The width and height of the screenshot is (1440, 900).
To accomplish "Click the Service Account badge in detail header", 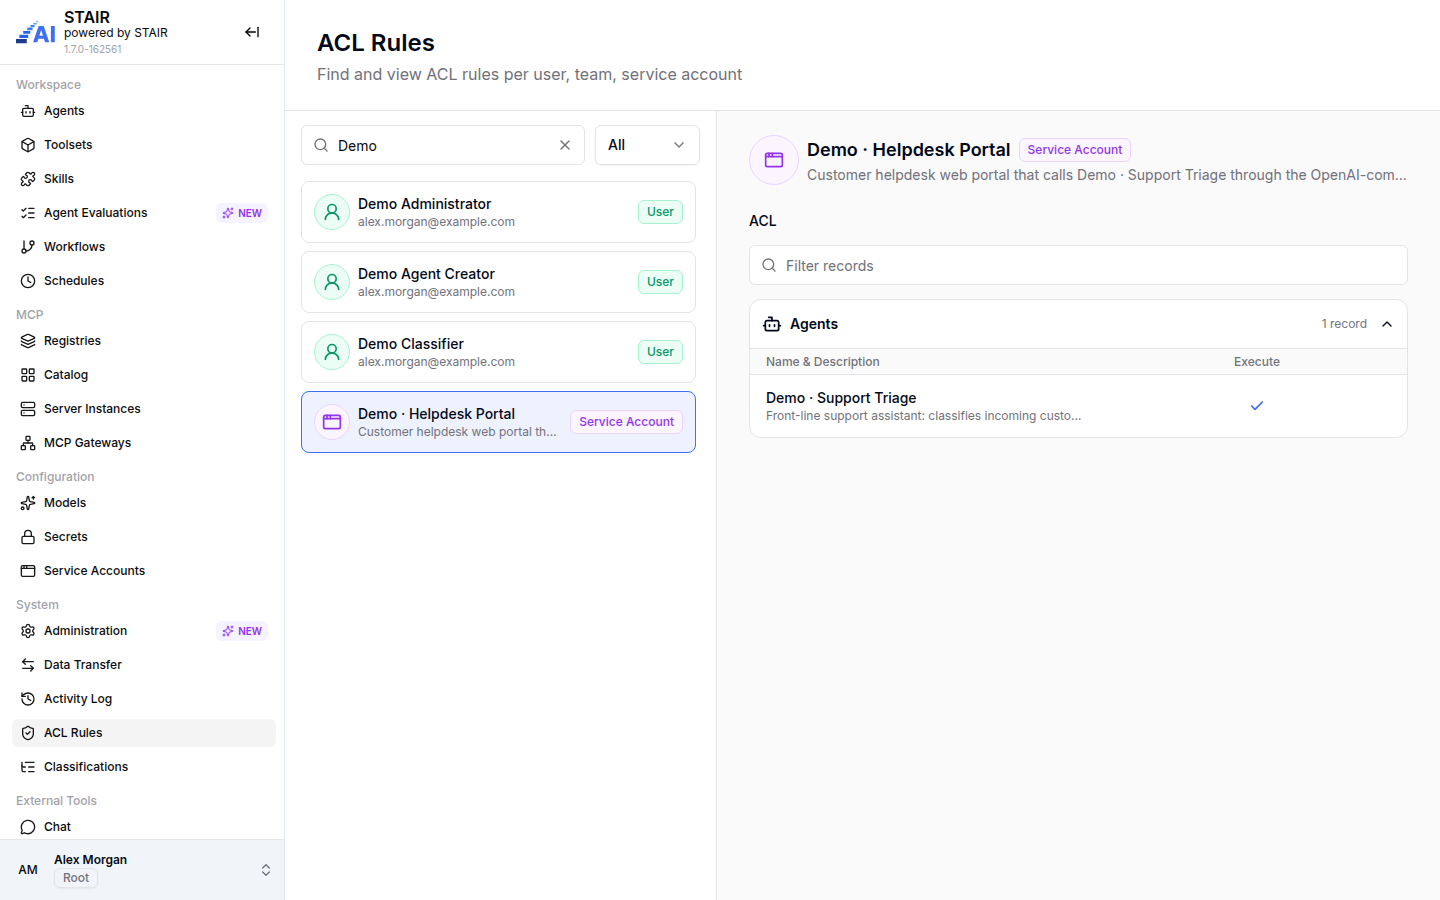I will point(1075,150).
